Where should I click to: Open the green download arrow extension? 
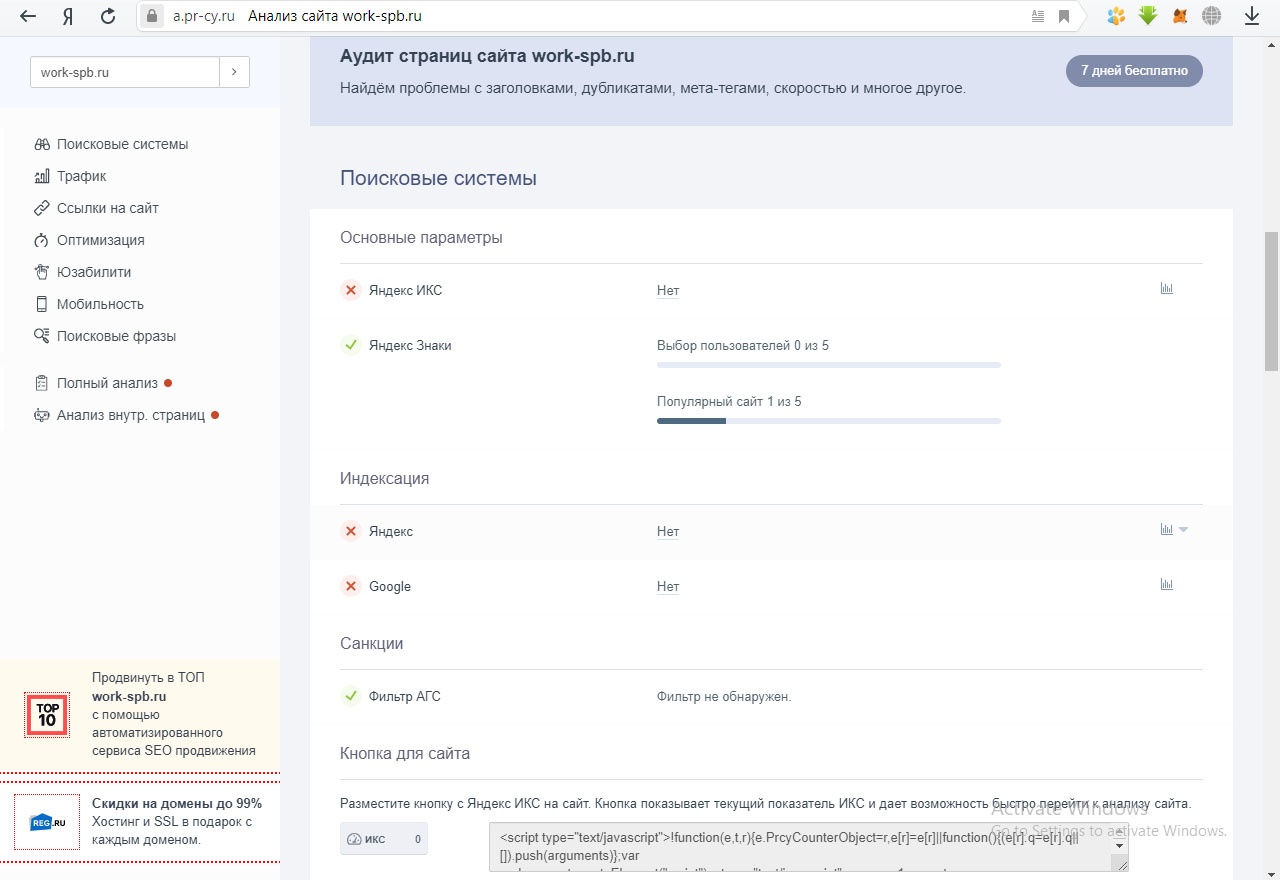1148,16
